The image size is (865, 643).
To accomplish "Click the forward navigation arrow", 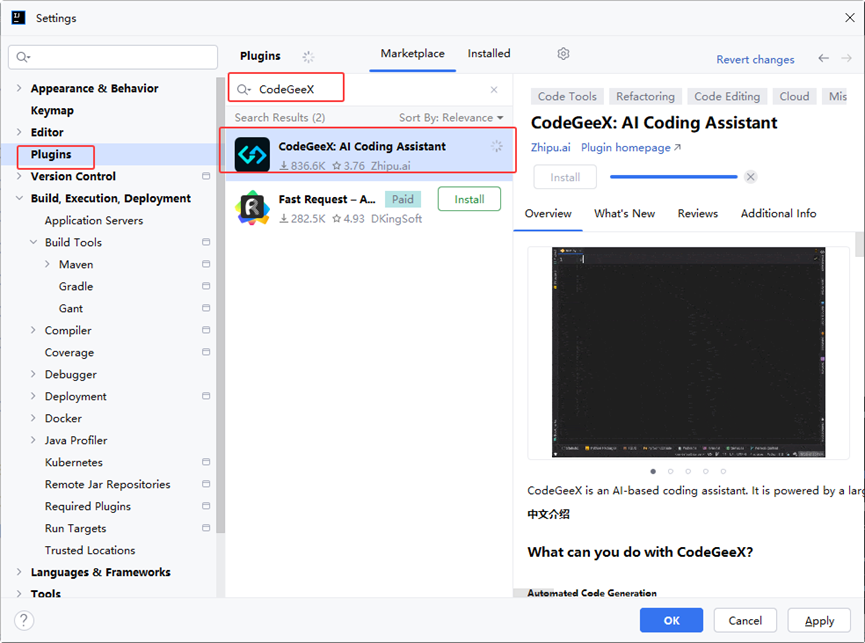I will [846, 60].
